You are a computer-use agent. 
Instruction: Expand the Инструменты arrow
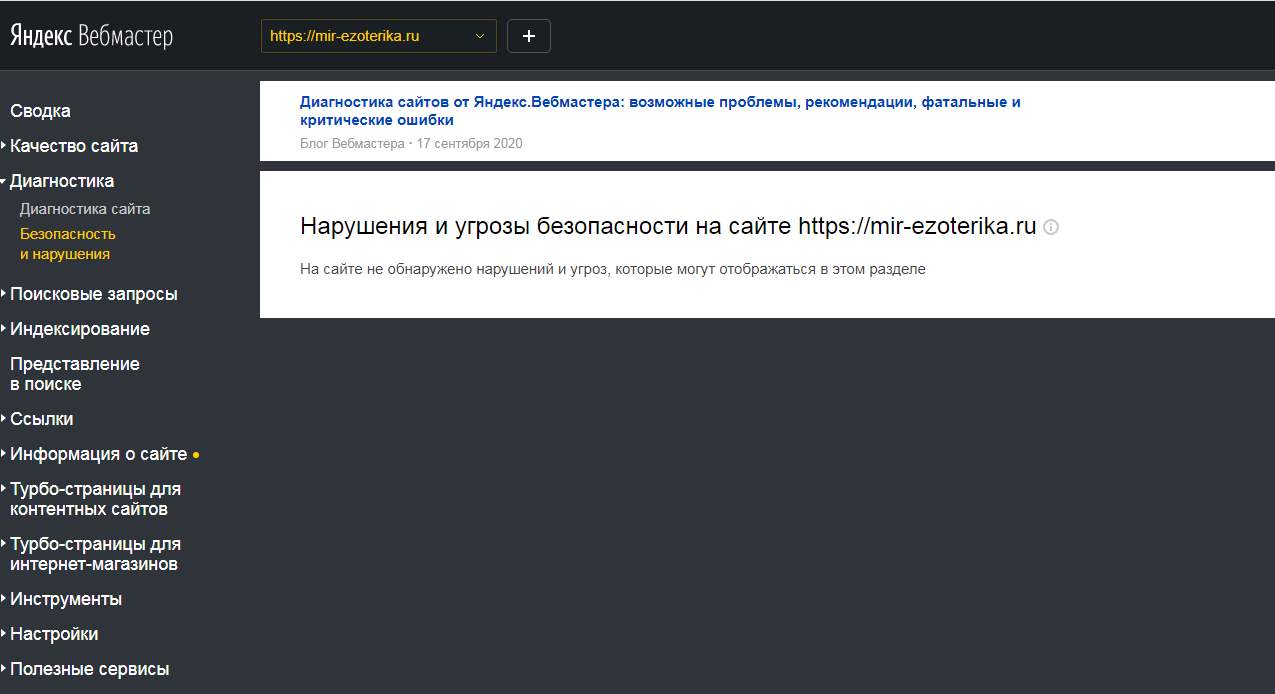pyautogui.click(x=4, y=599)
